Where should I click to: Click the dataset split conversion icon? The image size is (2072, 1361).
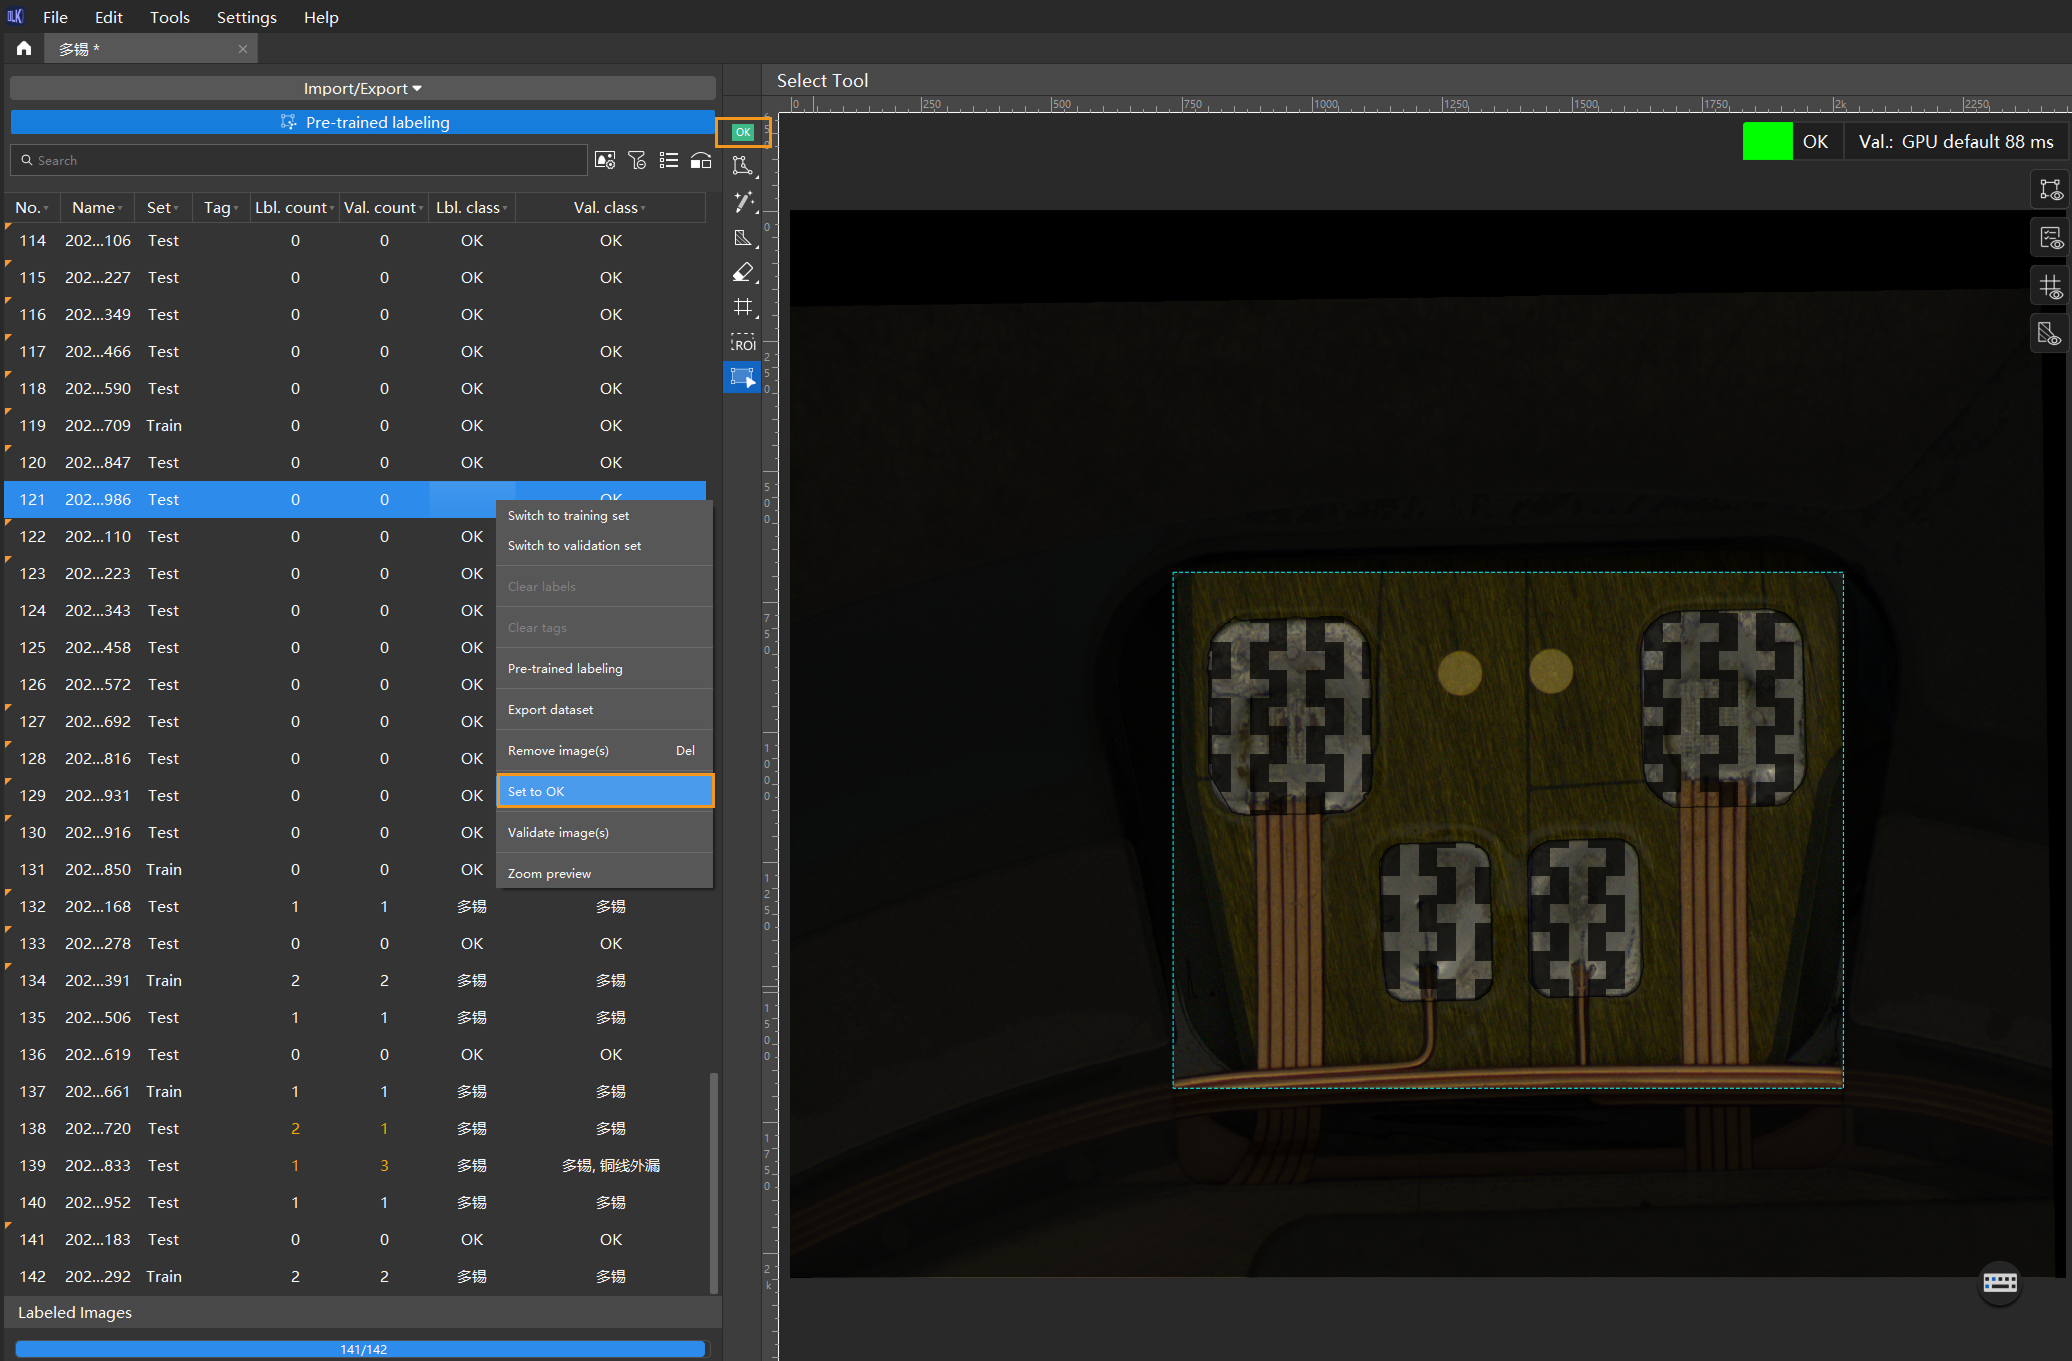(701, 160)
